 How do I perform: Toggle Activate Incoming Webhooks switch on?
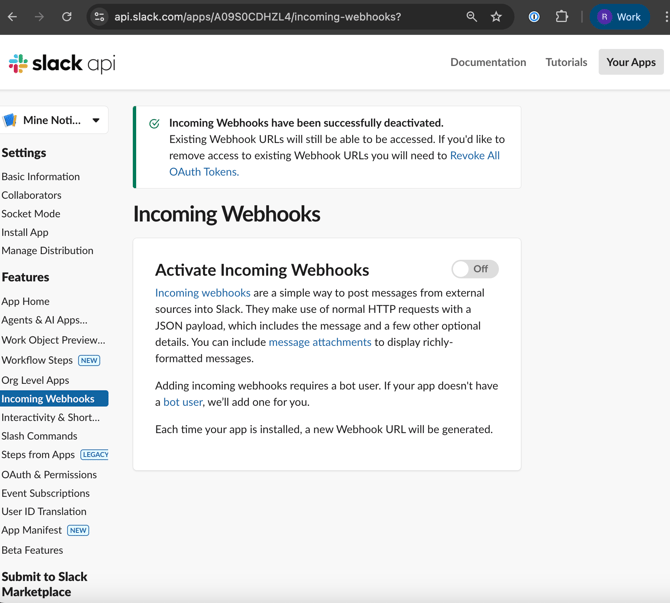click(474, 269)
